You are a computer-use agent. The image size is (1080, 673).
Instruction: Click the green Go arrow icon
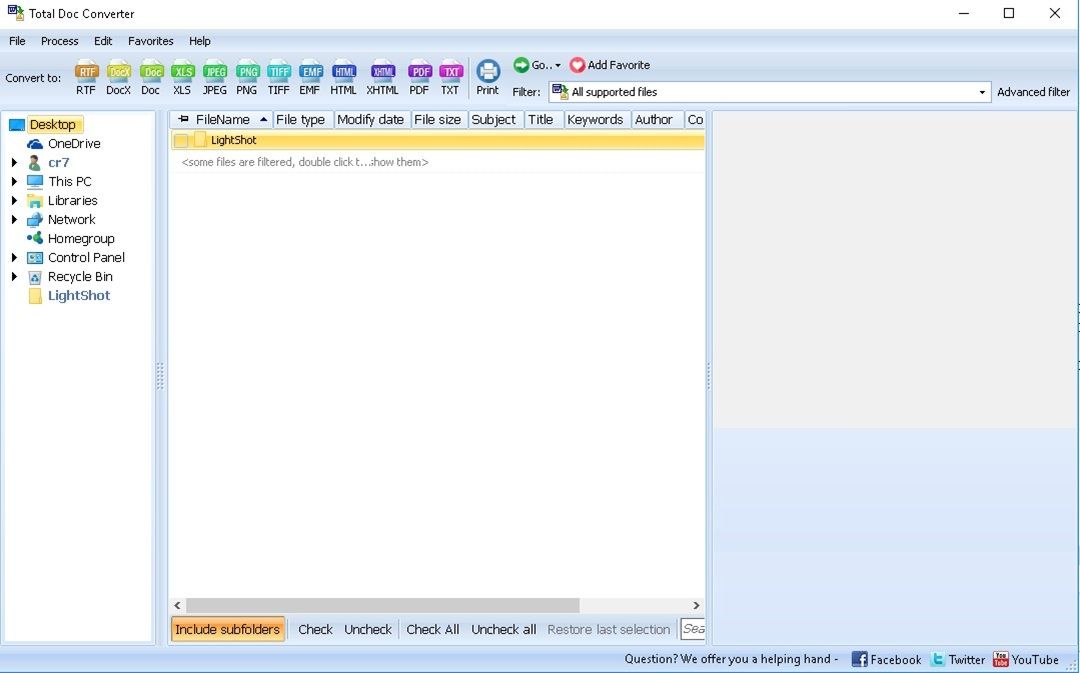click(x=521, y=65)
